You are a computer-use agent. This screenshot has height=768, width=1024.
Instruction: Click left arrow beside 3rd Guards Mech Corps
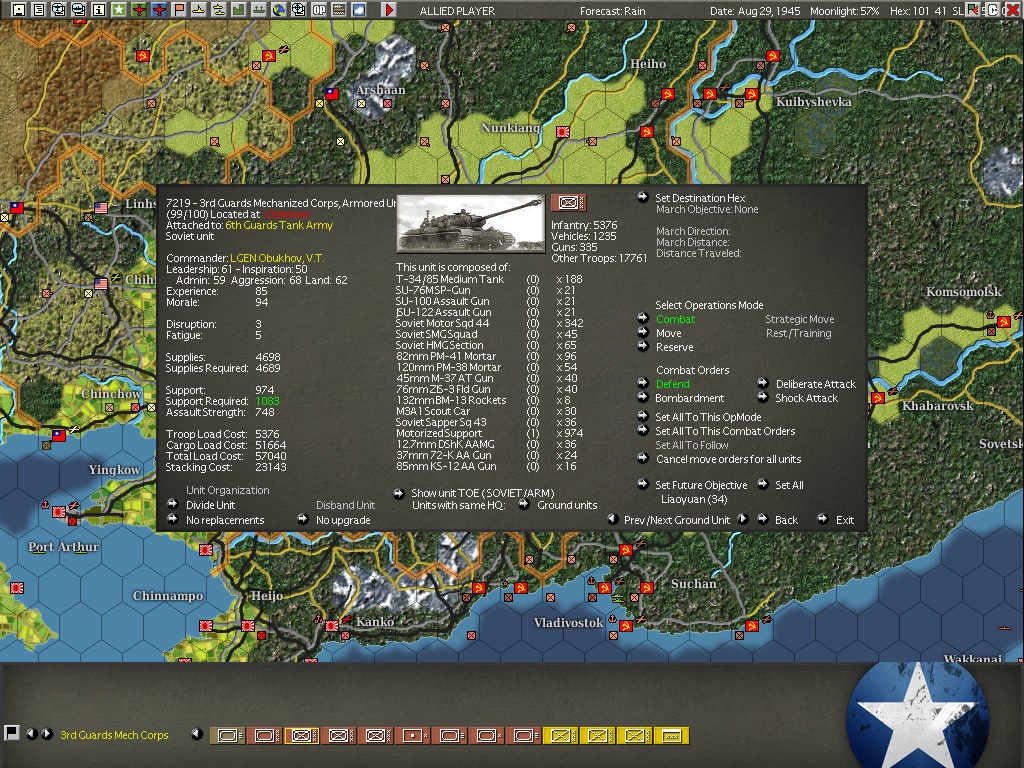click(x=31, y=734)
